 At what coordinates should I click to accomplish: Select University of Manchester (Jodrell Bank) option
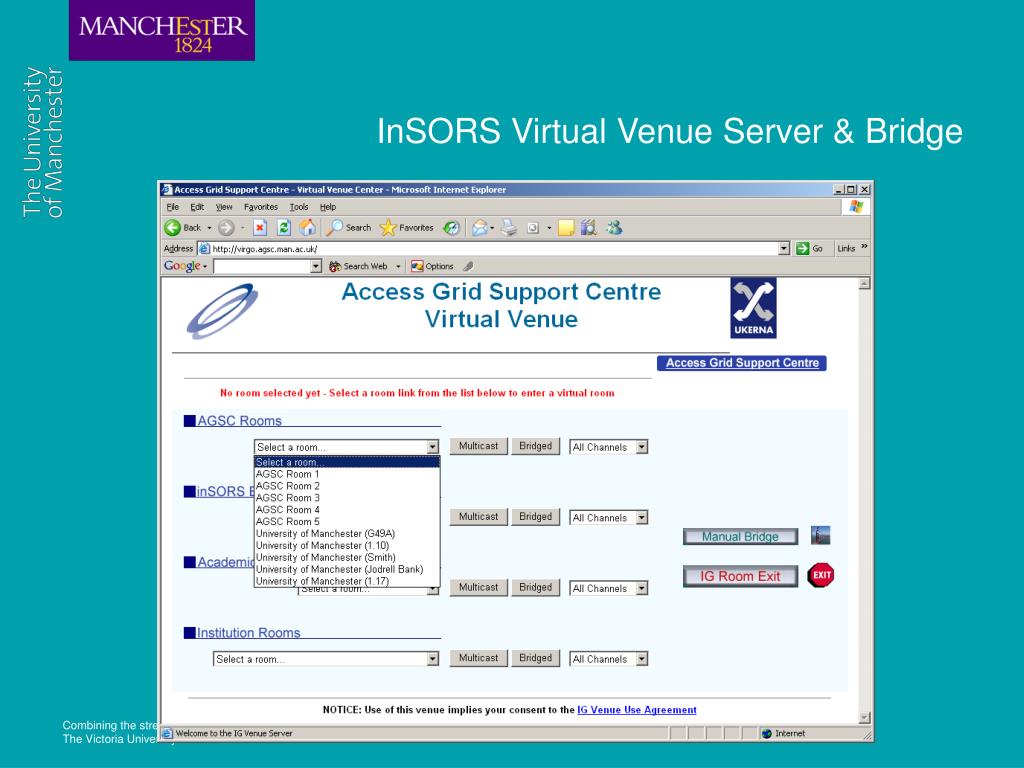(346, 569)
